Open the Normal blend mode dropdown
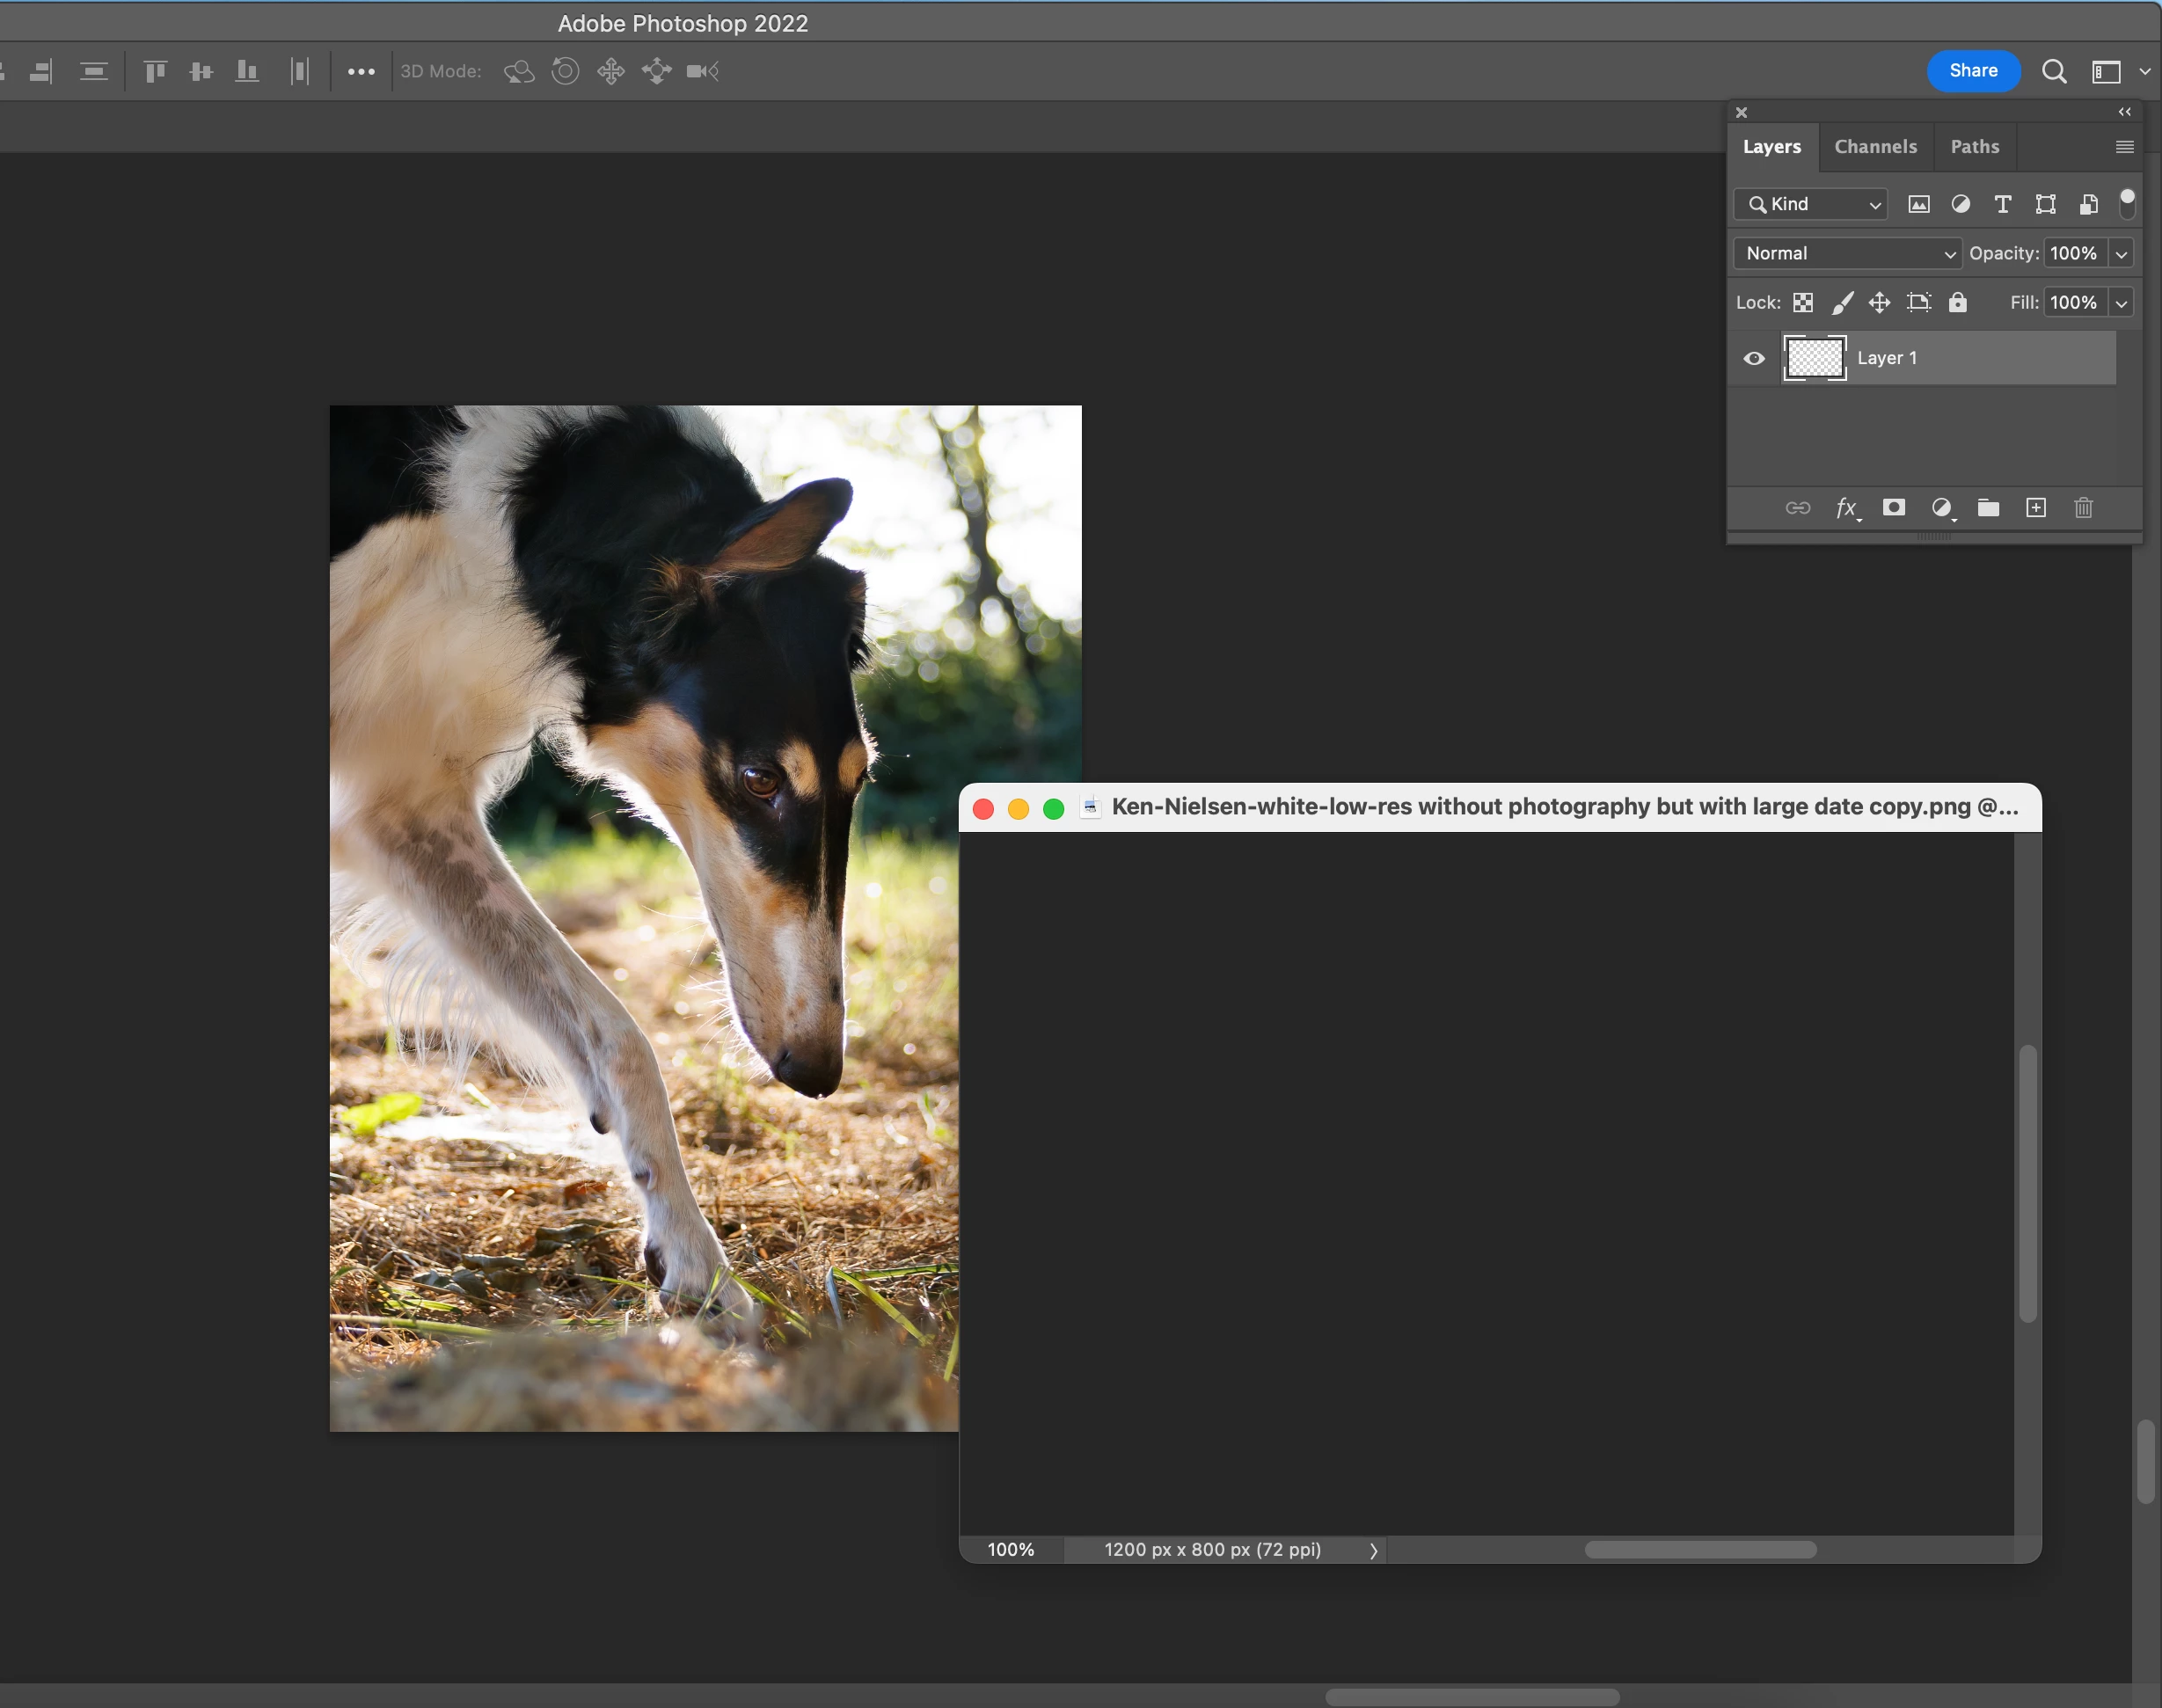Image resolution: width=2162 pixels, height=1708 pixels. 1847,253
